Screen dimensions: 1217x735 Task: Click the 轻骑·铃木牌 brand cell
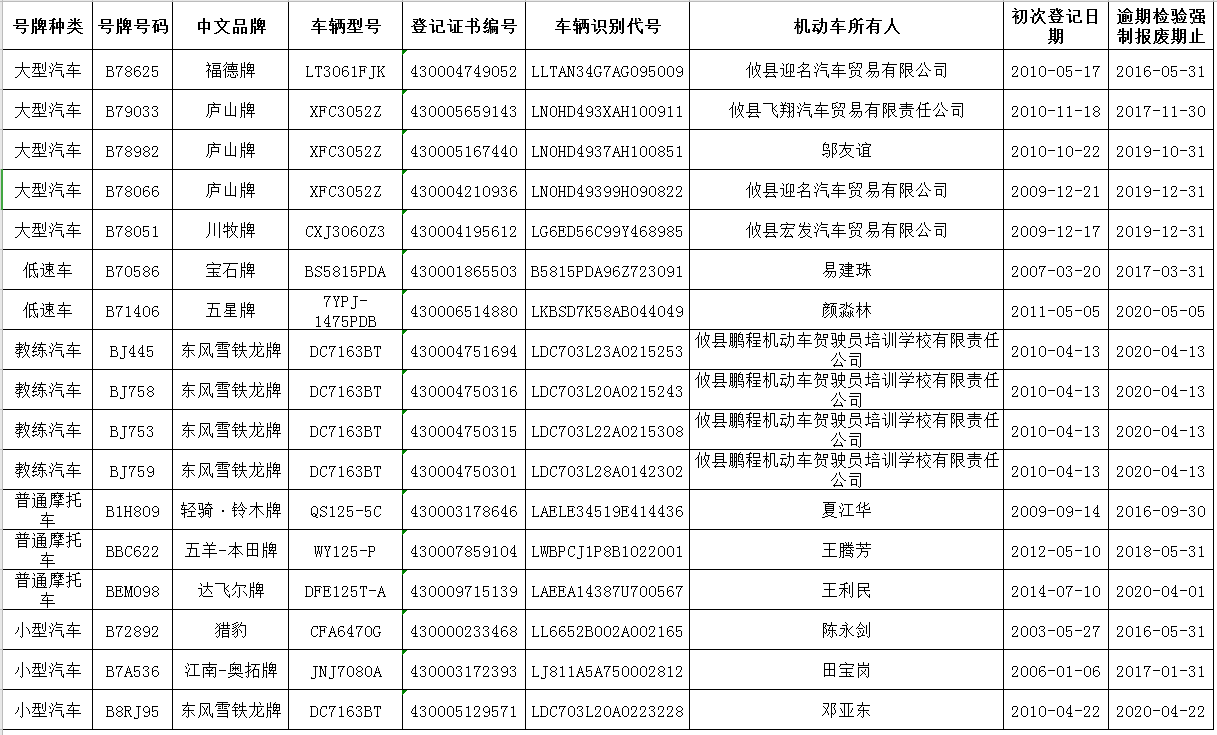pyautogui.click(x=230, y=511)
